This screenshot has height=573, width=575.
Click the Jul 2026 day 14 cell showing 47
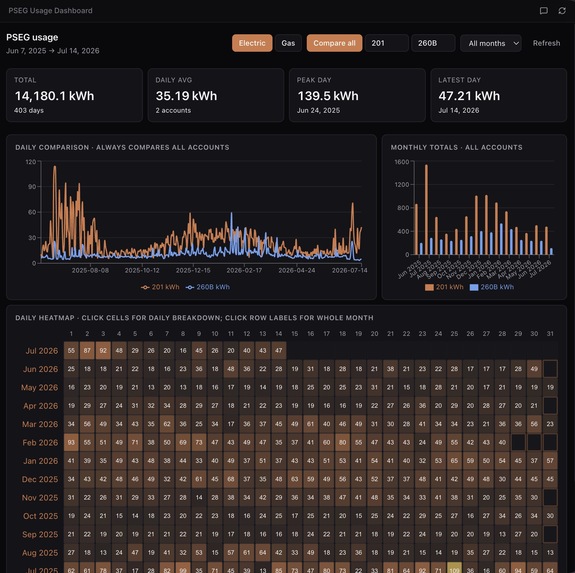(279, 350)
